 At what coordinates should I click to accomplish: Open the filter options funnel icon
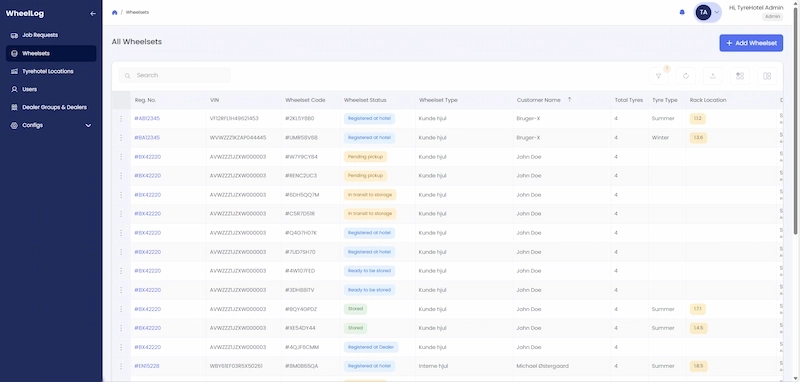659,76
